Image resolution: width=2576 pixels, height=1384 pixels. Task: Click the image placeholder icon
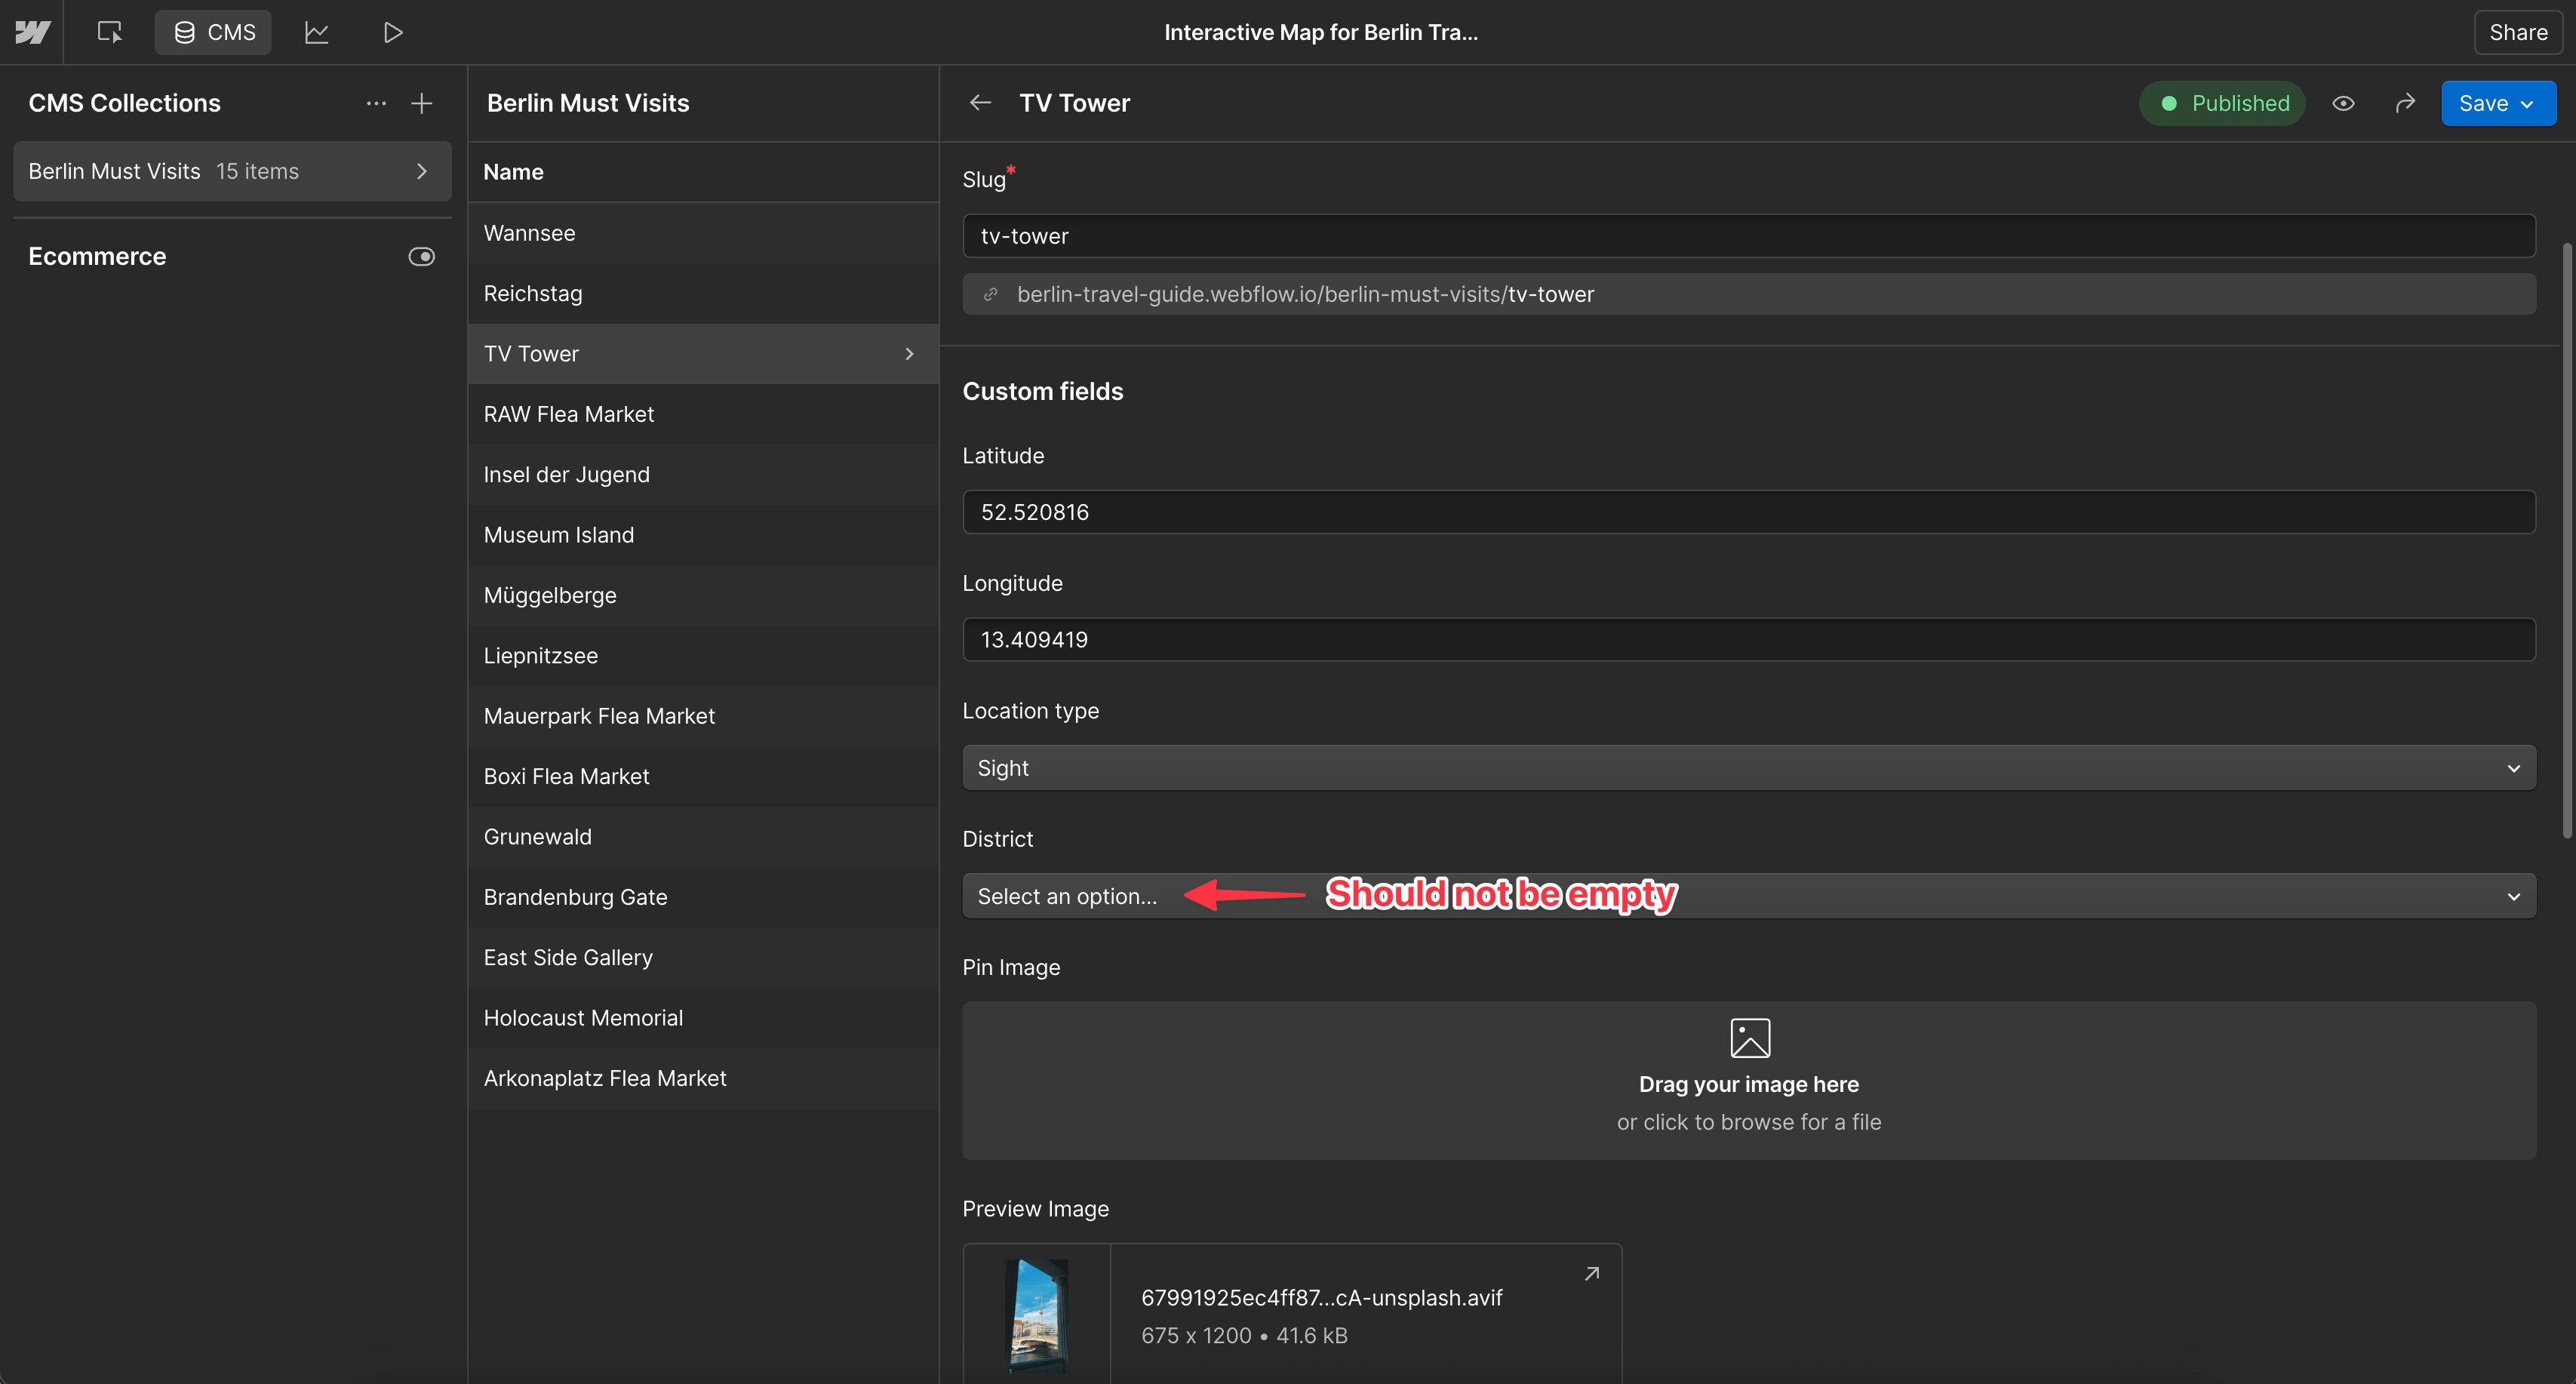(x=1749, y=1038)
